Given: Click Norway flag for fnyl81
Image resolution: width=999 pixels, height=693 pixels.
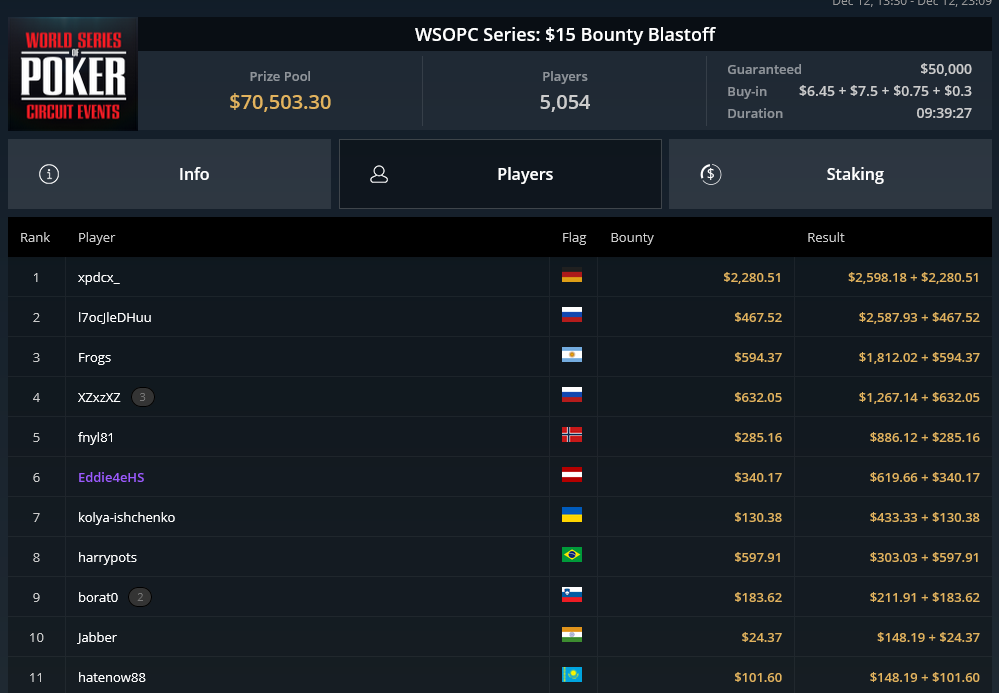Looking at the screenshot, I should pos(571,435).
